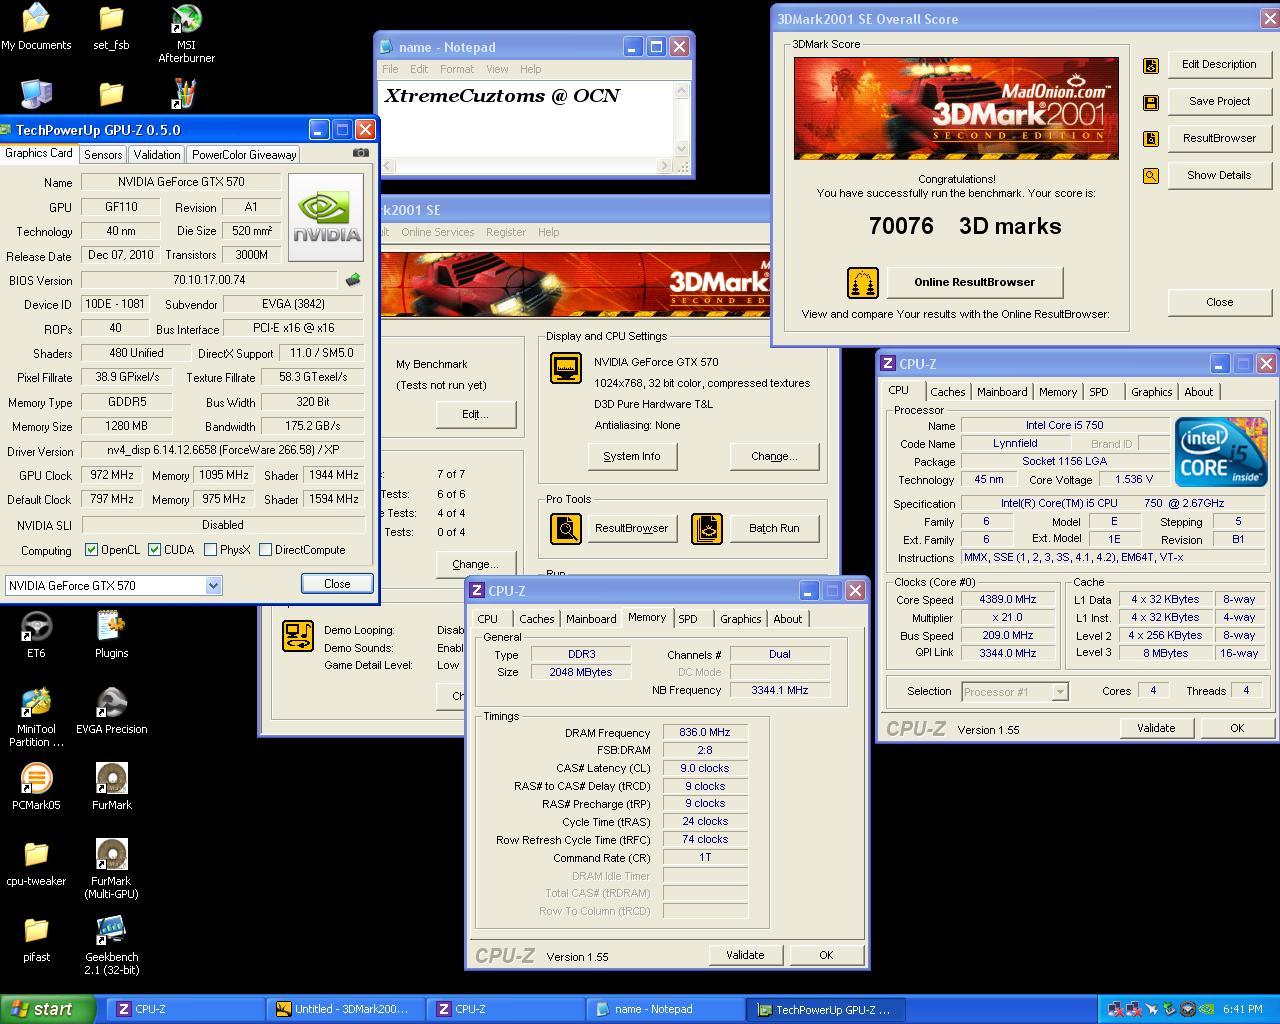Image resolution: width=1280 pixels, height=1024 pixels.
Task: Launch MSI Afterburner from desktop
Action: [x=186, y=34]
